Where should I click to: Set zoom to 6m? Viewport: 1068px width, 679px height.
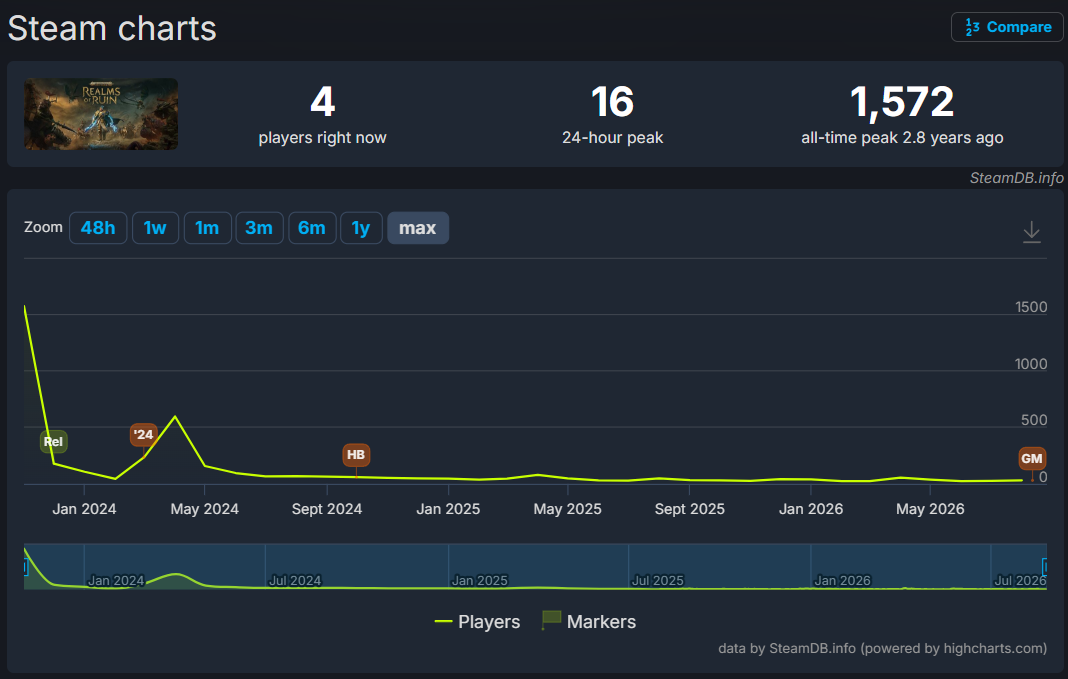tap(312, 227)
